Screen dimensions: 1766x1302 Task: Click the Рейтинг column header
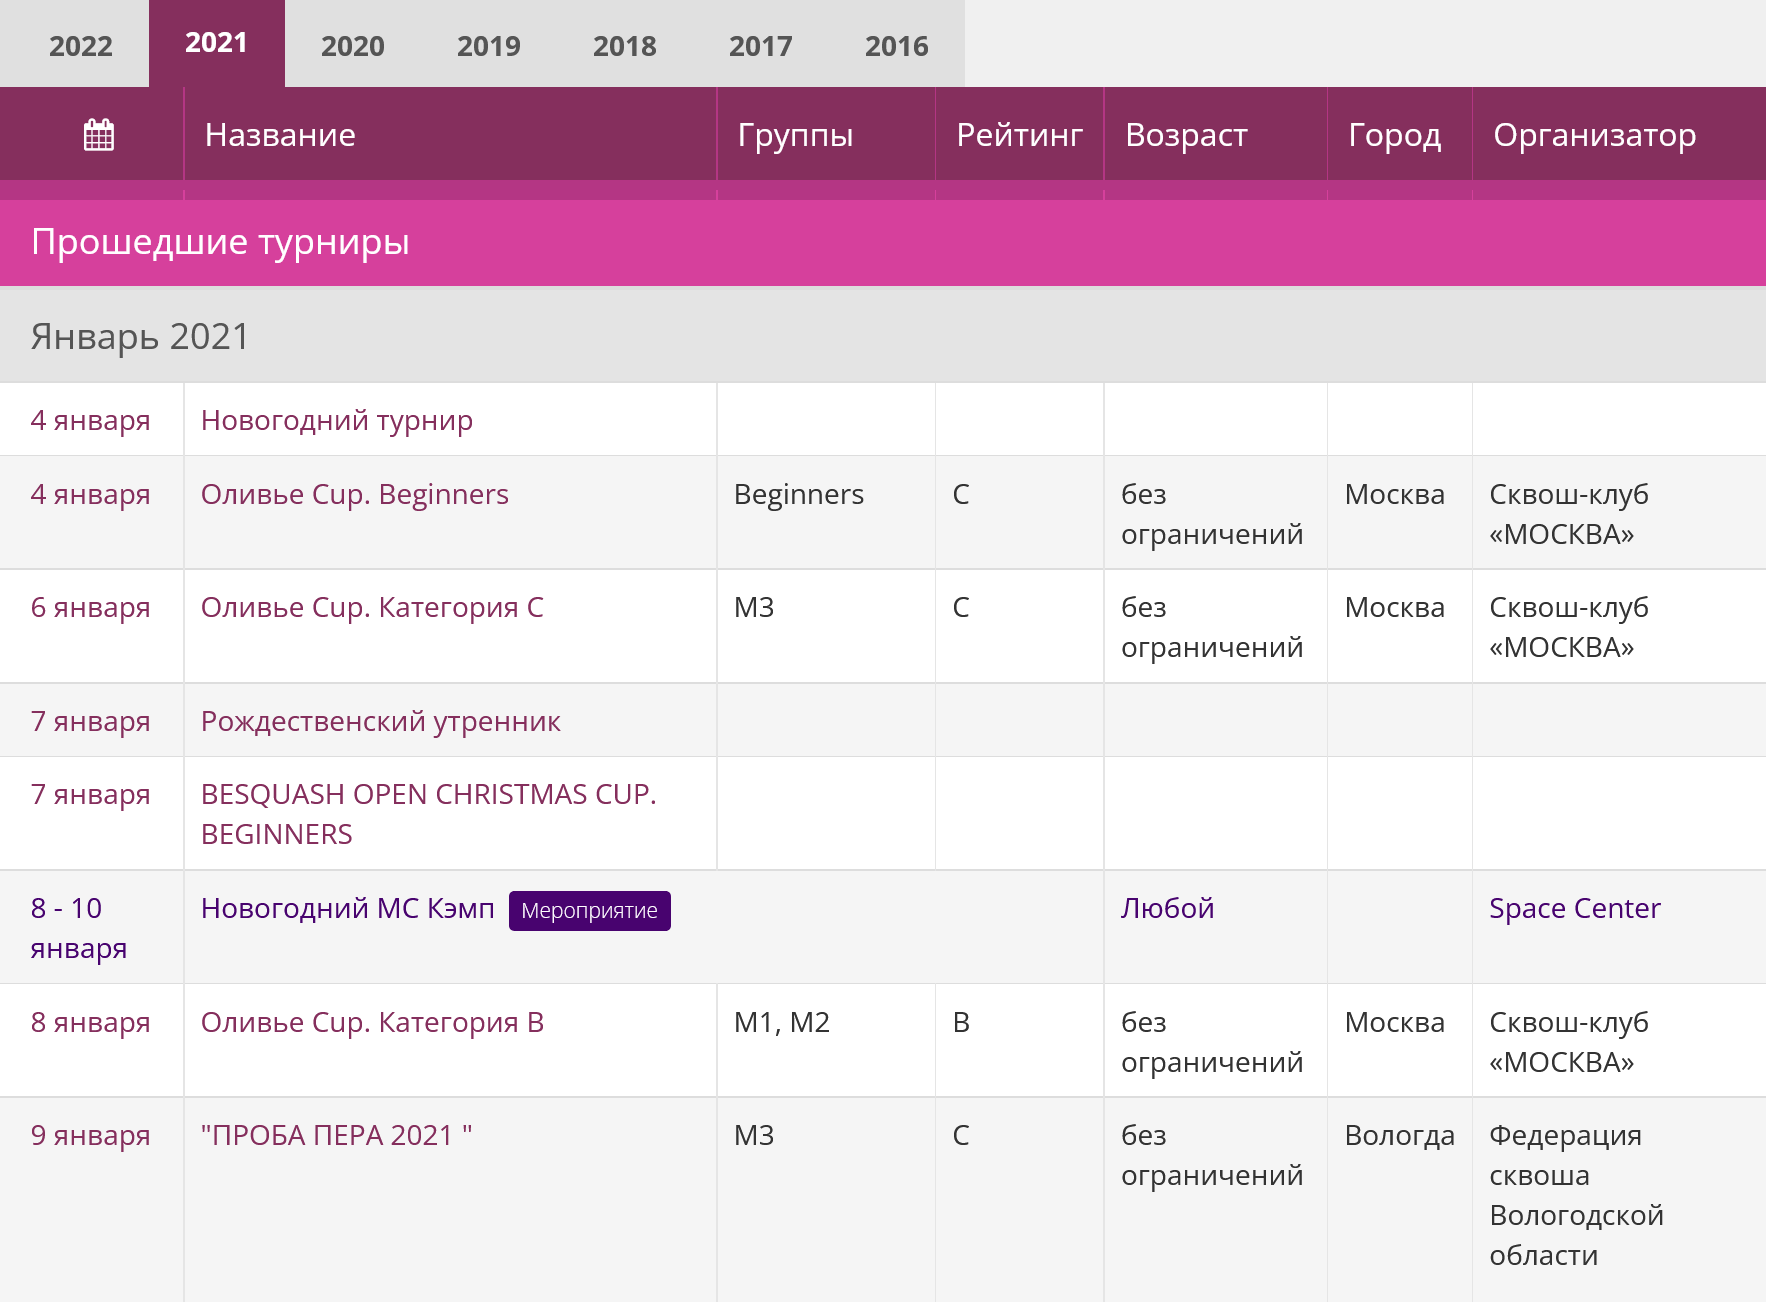pyautogui.click(x=1019, y=135)
